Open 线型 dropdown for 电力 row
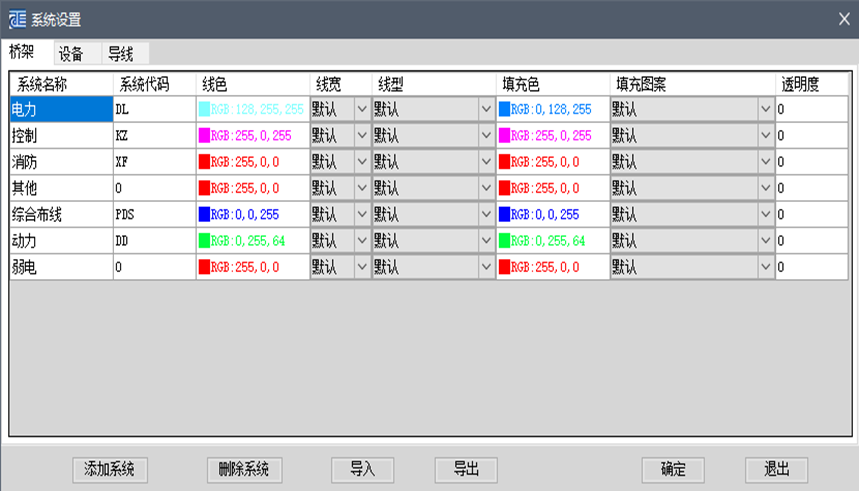Viewport: 859px width, 491px height. [x=486, y=109]
